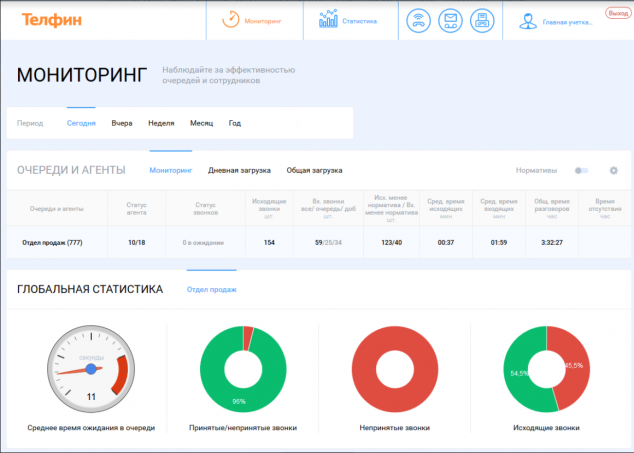
Task: Click the Принятые/непринятые звонки donut chart
Action: 243,369
